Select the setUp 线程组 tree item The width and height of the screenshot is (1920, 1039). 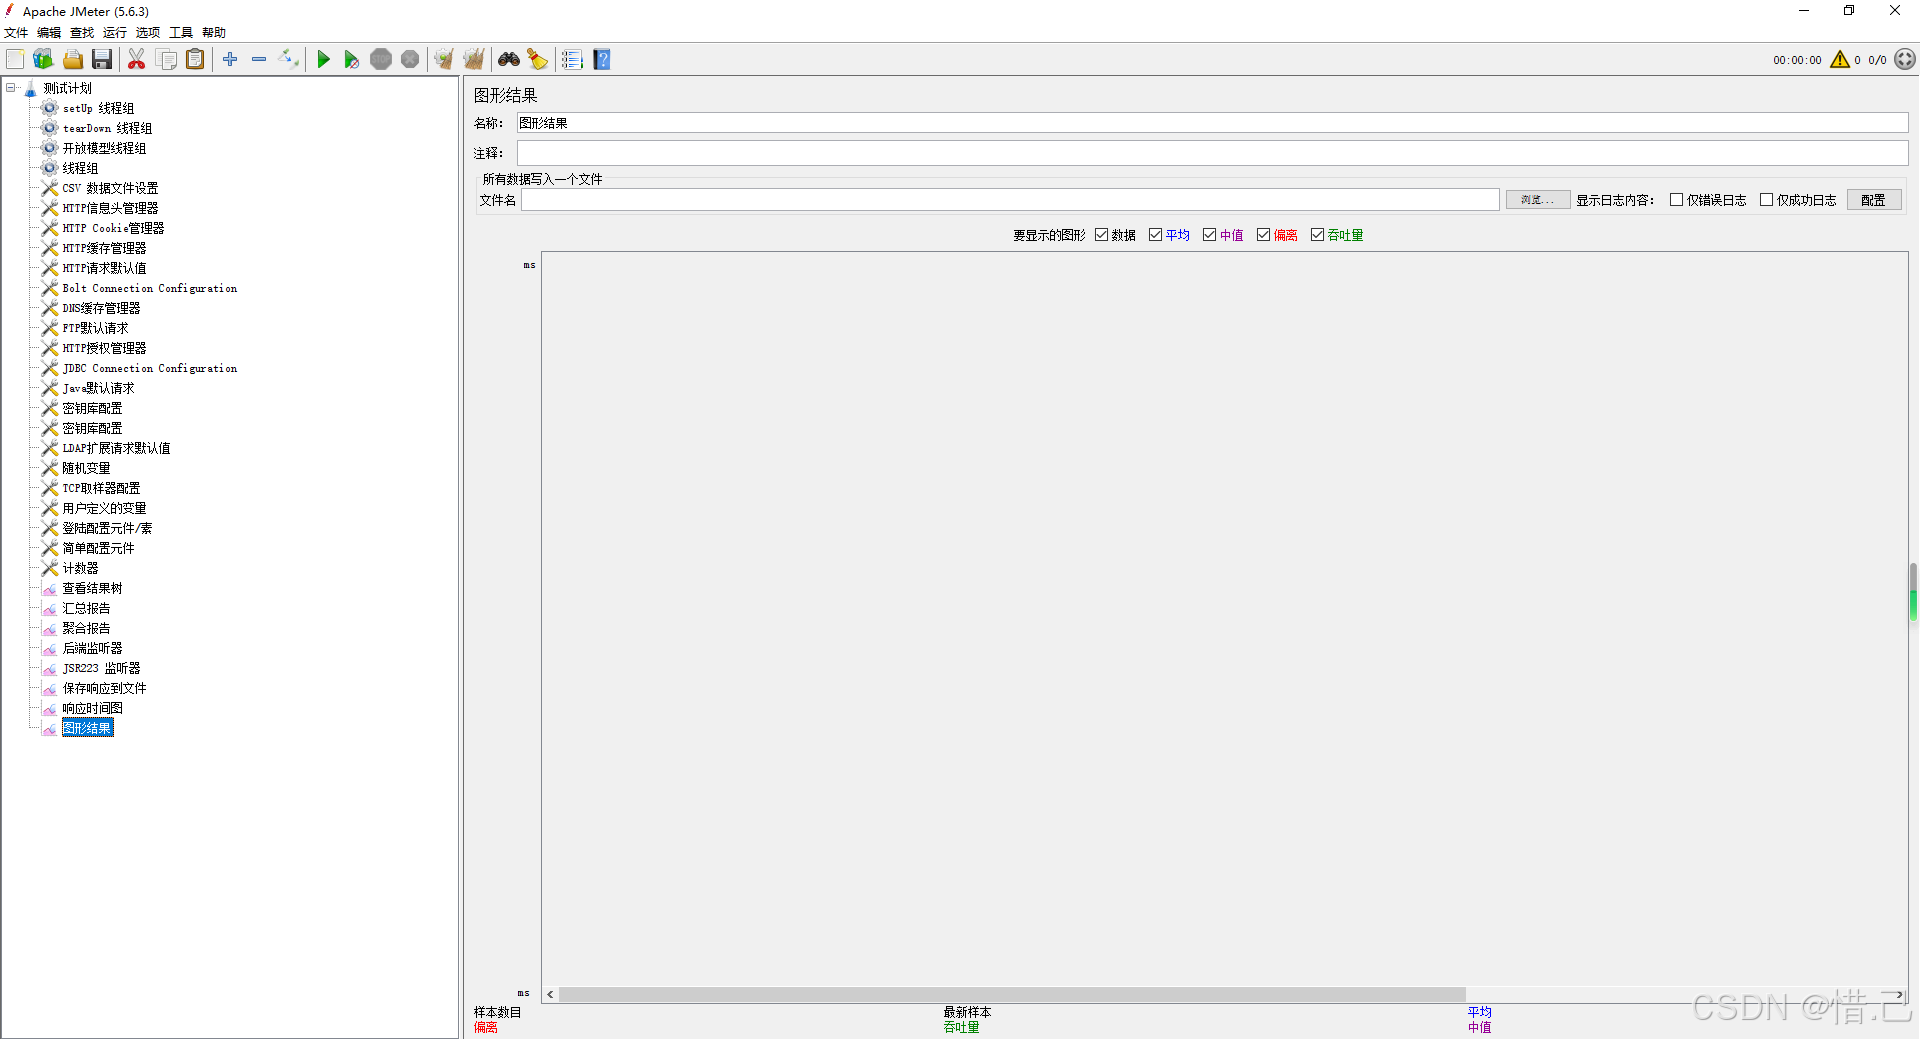(98, 108)
